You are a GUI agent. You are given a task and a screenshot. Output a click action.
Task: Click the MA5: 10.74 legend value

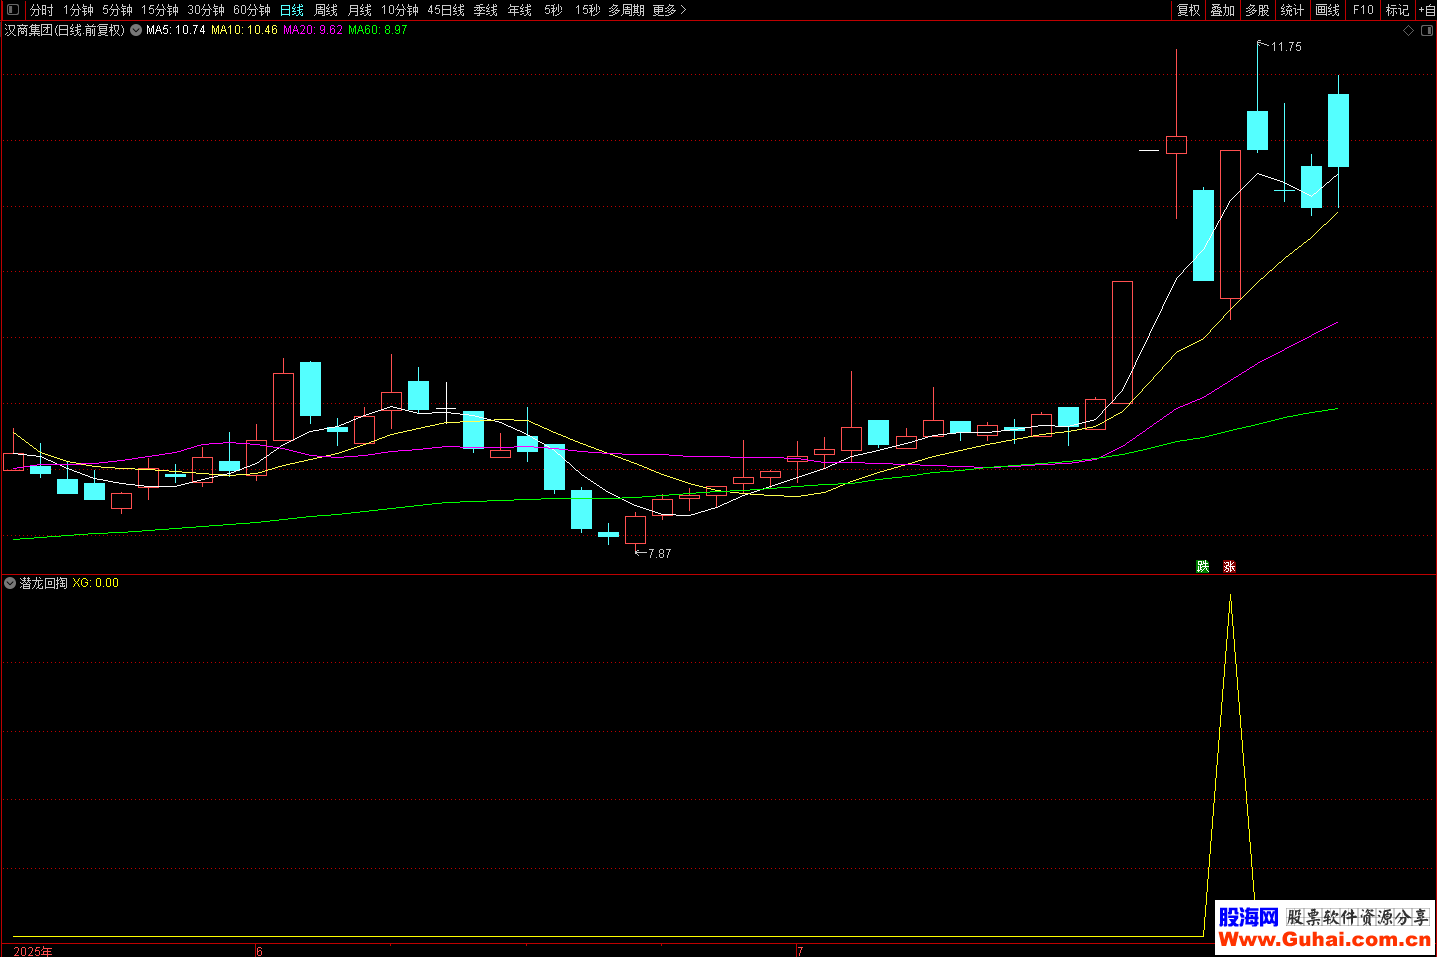(x=176, y=30)
